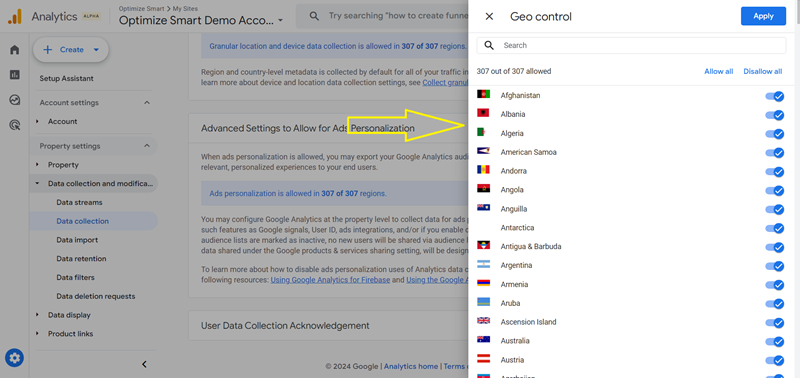Click the top search bar field

click(x=383, y=16)
